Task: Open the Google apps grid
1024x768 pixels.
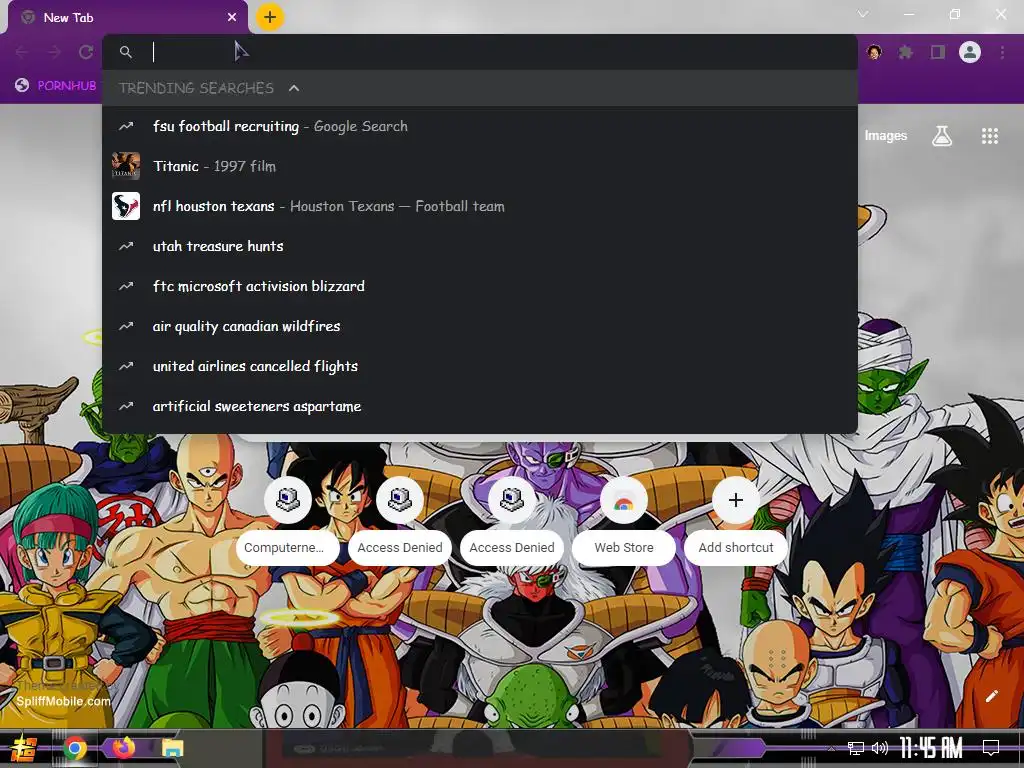Action: pyautogui.click(x=990, y=136)
